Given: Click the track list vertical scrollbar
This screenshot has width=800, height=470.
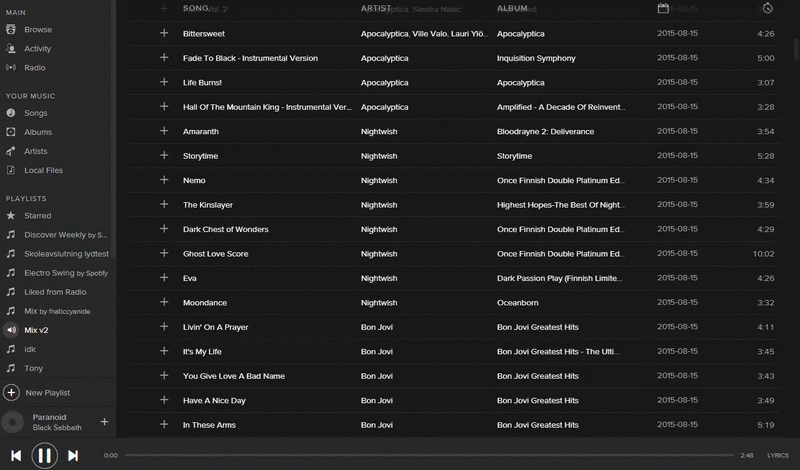Looking at the screenshot, I should click(x=796, y=48).
